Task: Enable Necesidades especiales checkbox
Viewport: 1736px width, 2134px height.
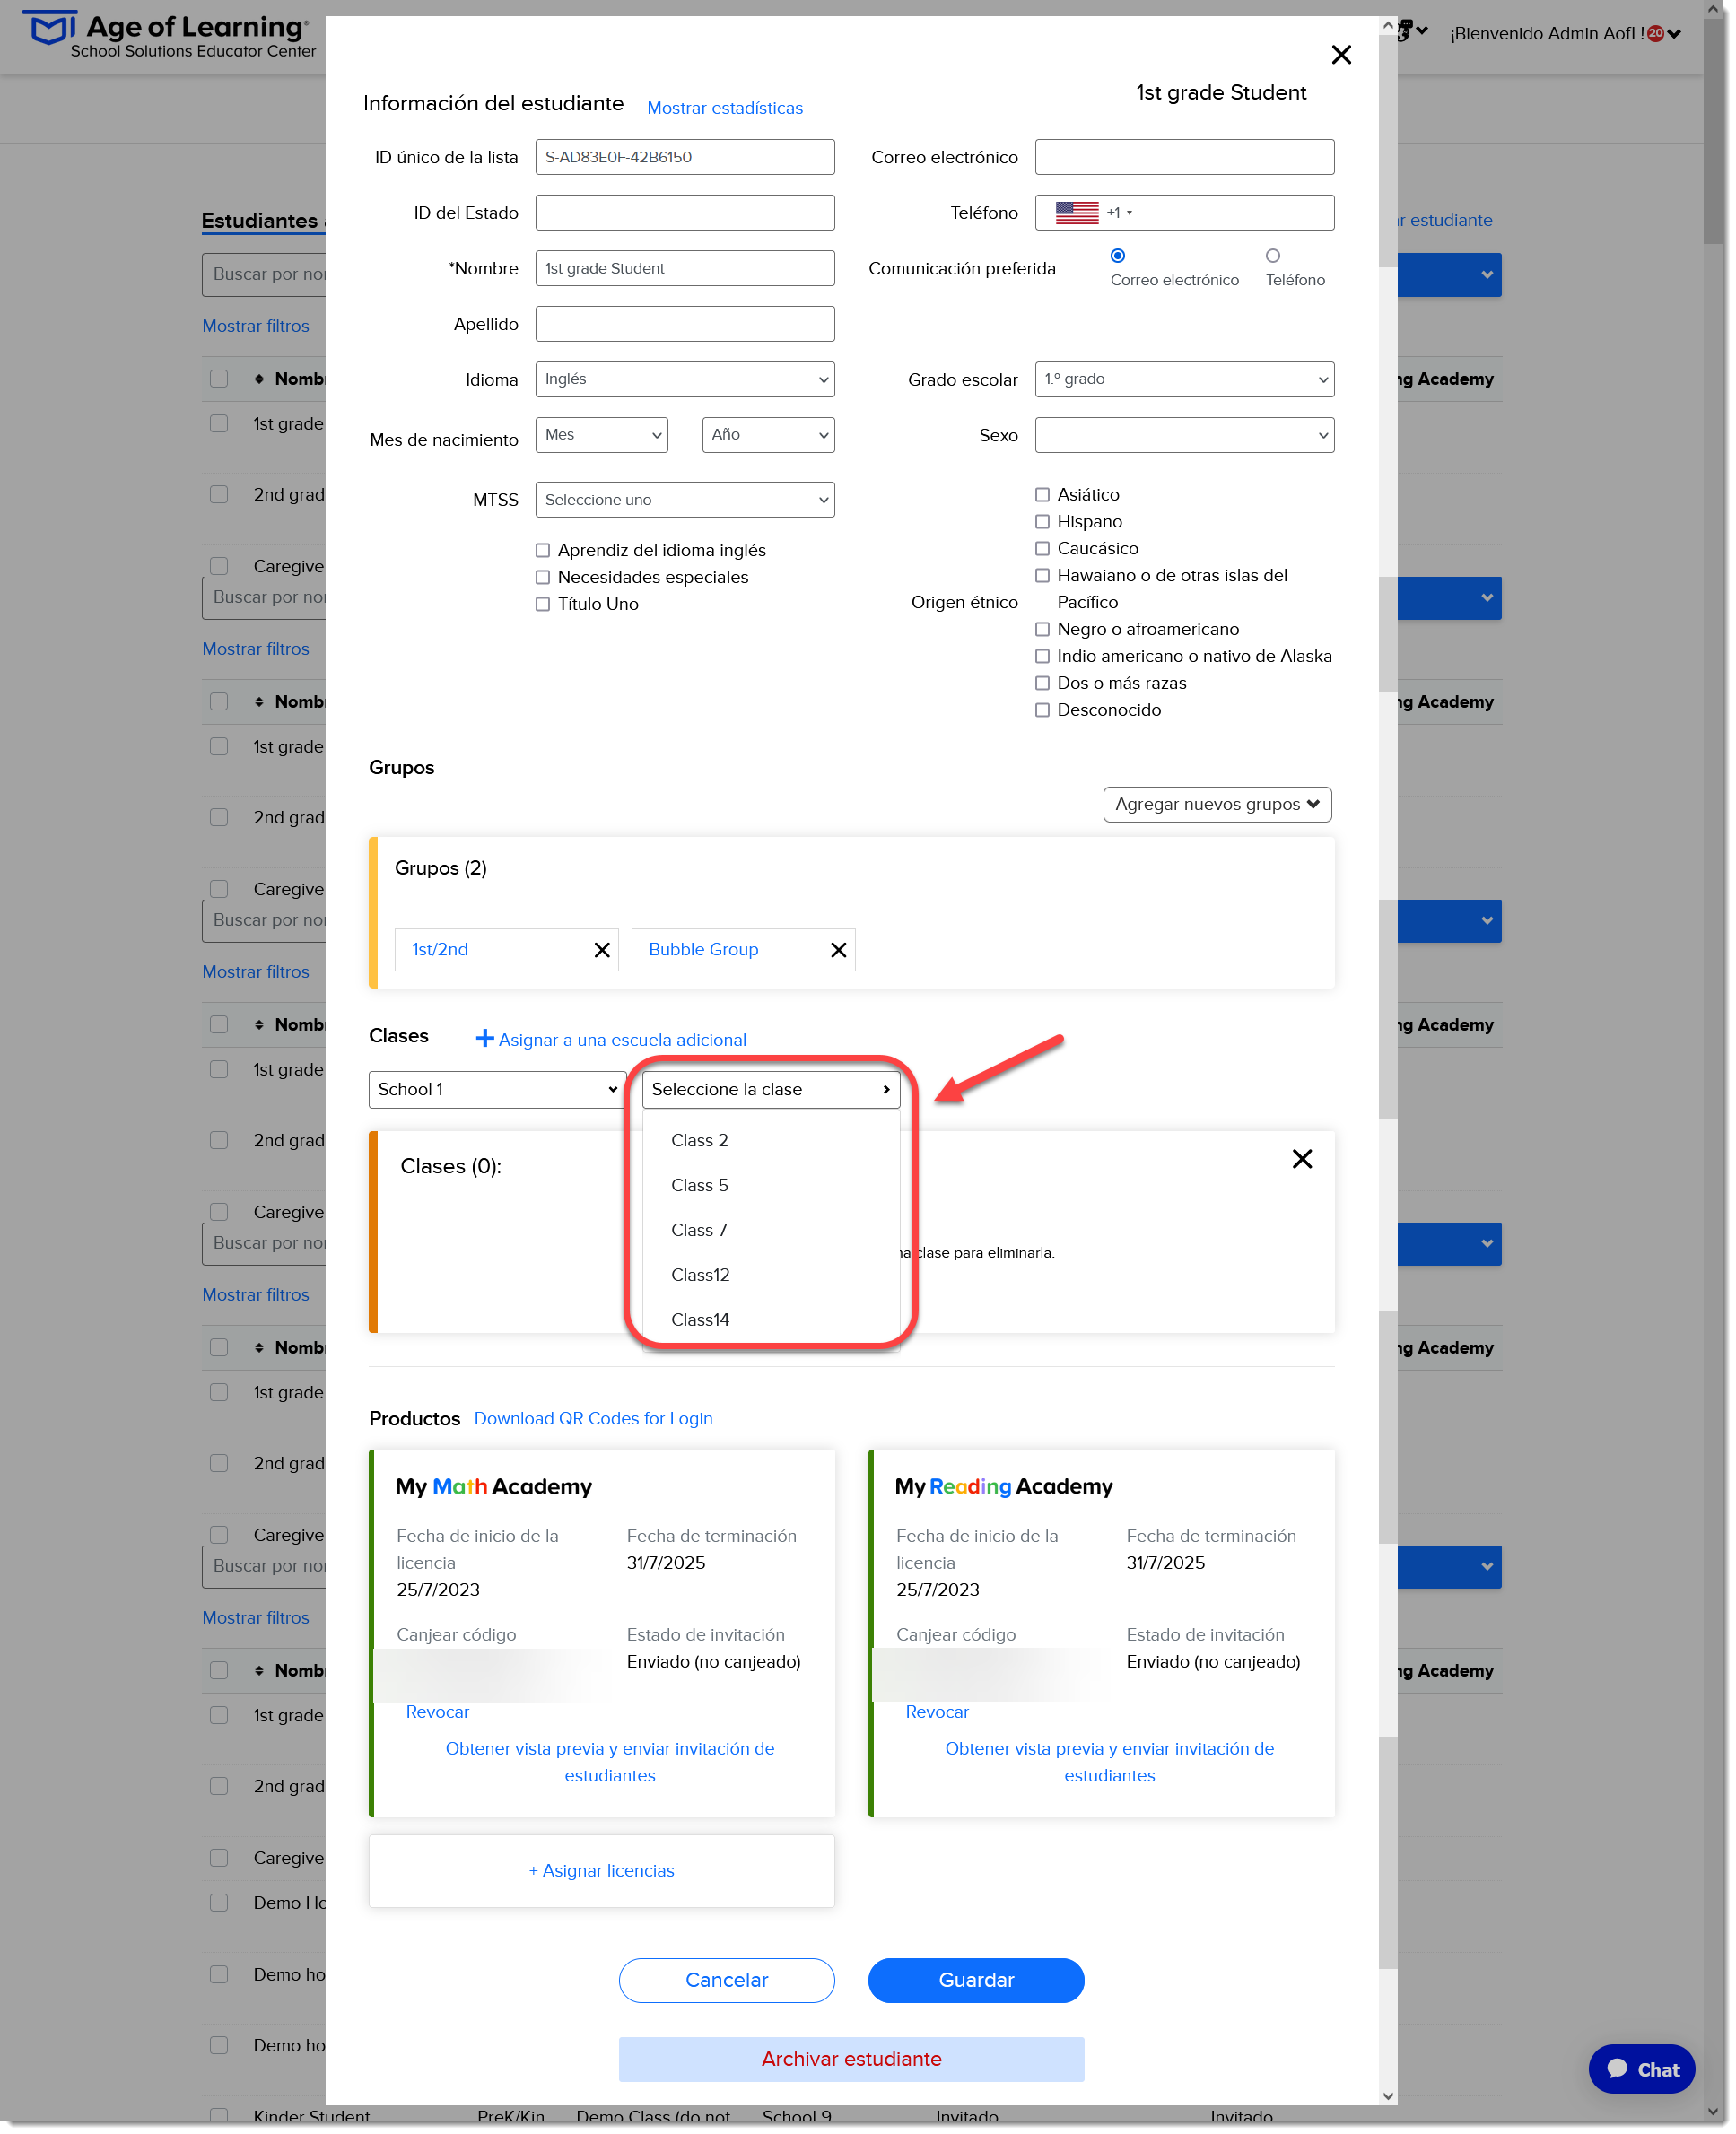Action: coord(543,577)
